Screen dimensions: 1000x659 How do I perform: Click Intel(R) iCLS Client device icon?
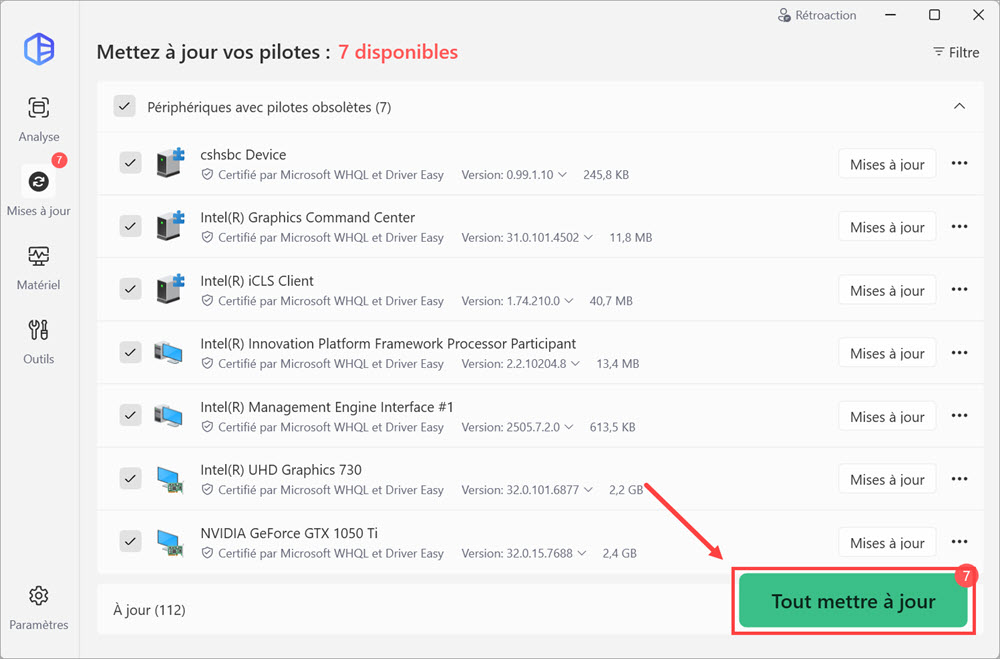(170, 290)
